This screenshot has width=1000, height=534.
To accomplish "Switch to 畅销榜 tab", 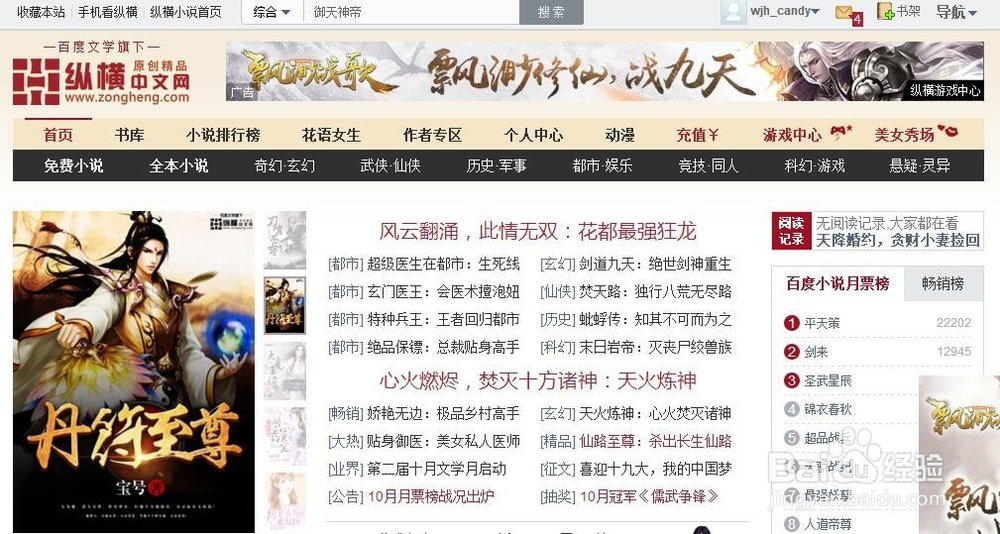I will point(943,284).
